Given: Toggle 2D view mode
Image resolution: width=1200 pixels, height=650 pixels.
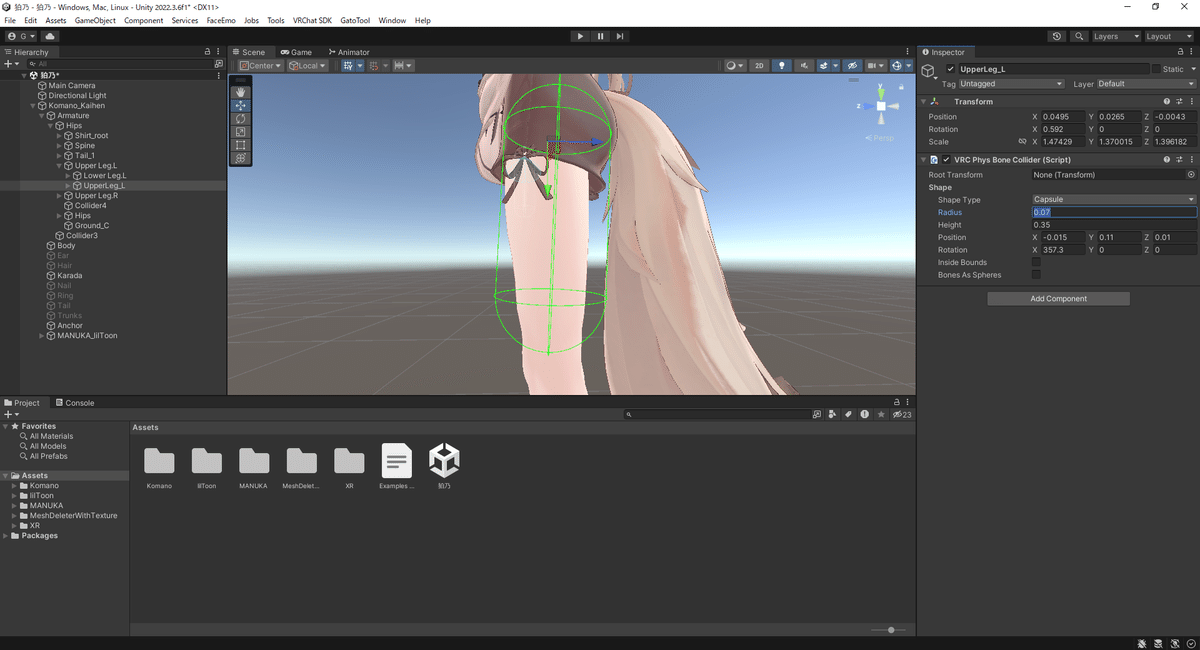Looking at the screenshot, I should tap(759, 66).
